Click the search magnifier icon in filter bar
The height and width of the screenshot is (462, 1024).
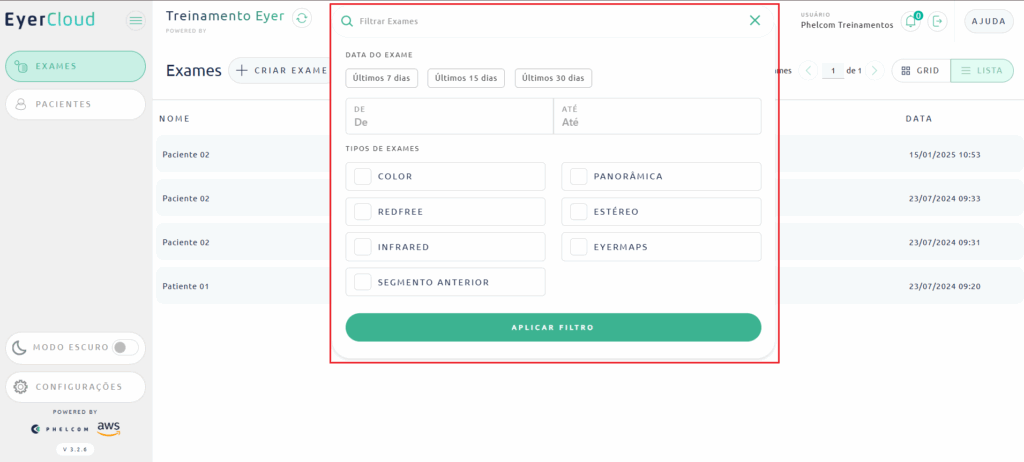click(347, 21)
